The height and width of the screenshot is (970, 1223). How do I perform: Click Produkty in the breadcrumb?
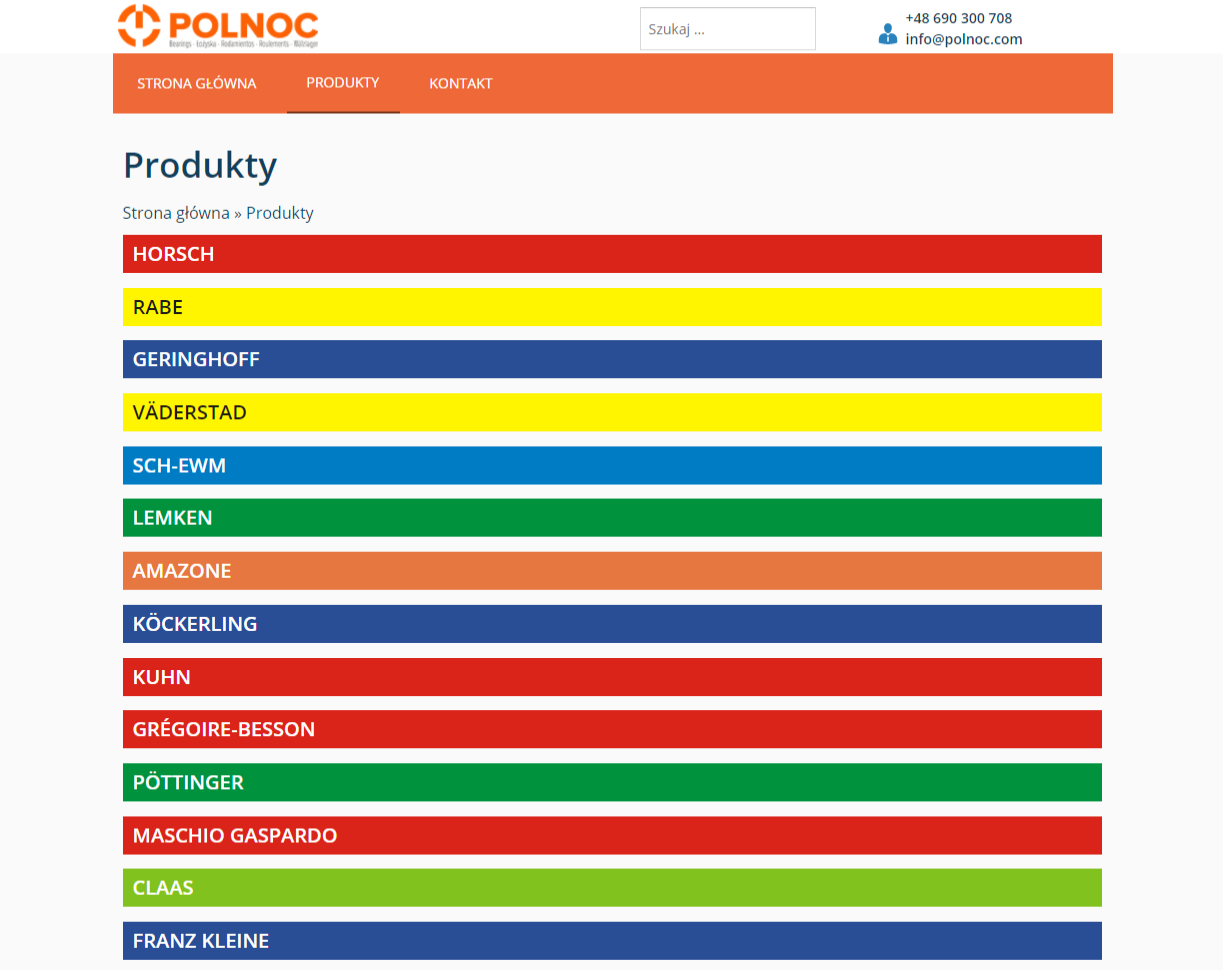click(x=280, y=213)
